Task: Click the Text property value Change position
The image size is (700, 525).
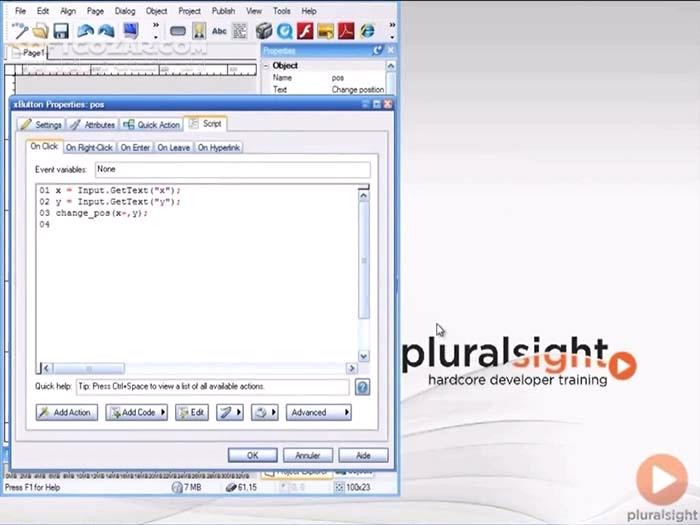Action: [x=358, y=90]
